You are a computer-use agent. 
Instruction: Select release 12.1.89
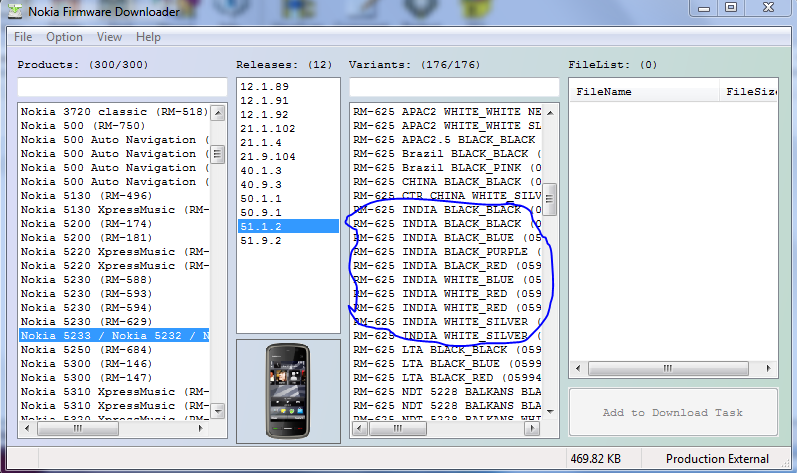click(x=288, y=86)
